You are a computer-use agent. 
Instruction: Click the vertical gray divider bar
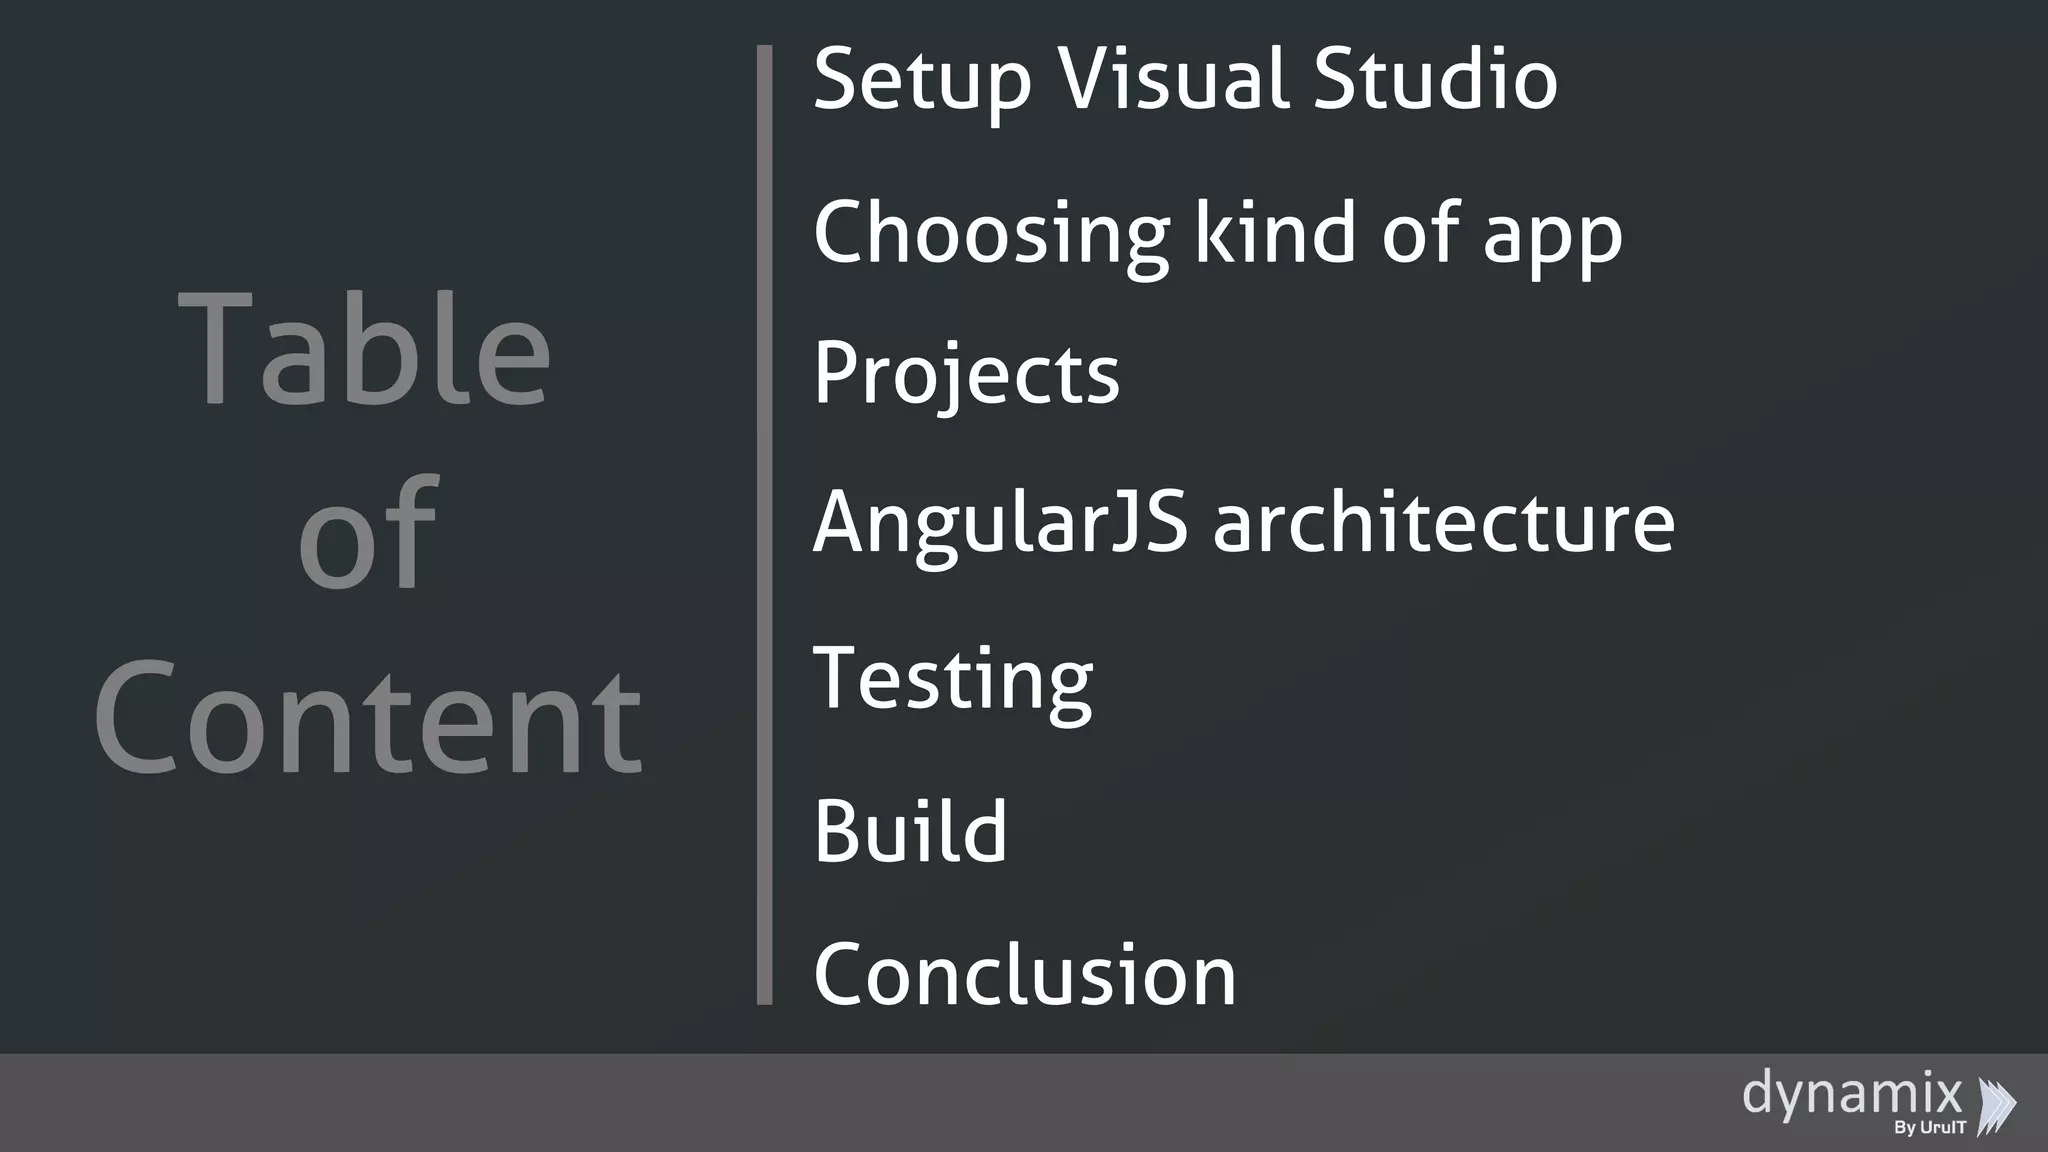point(765,524)
